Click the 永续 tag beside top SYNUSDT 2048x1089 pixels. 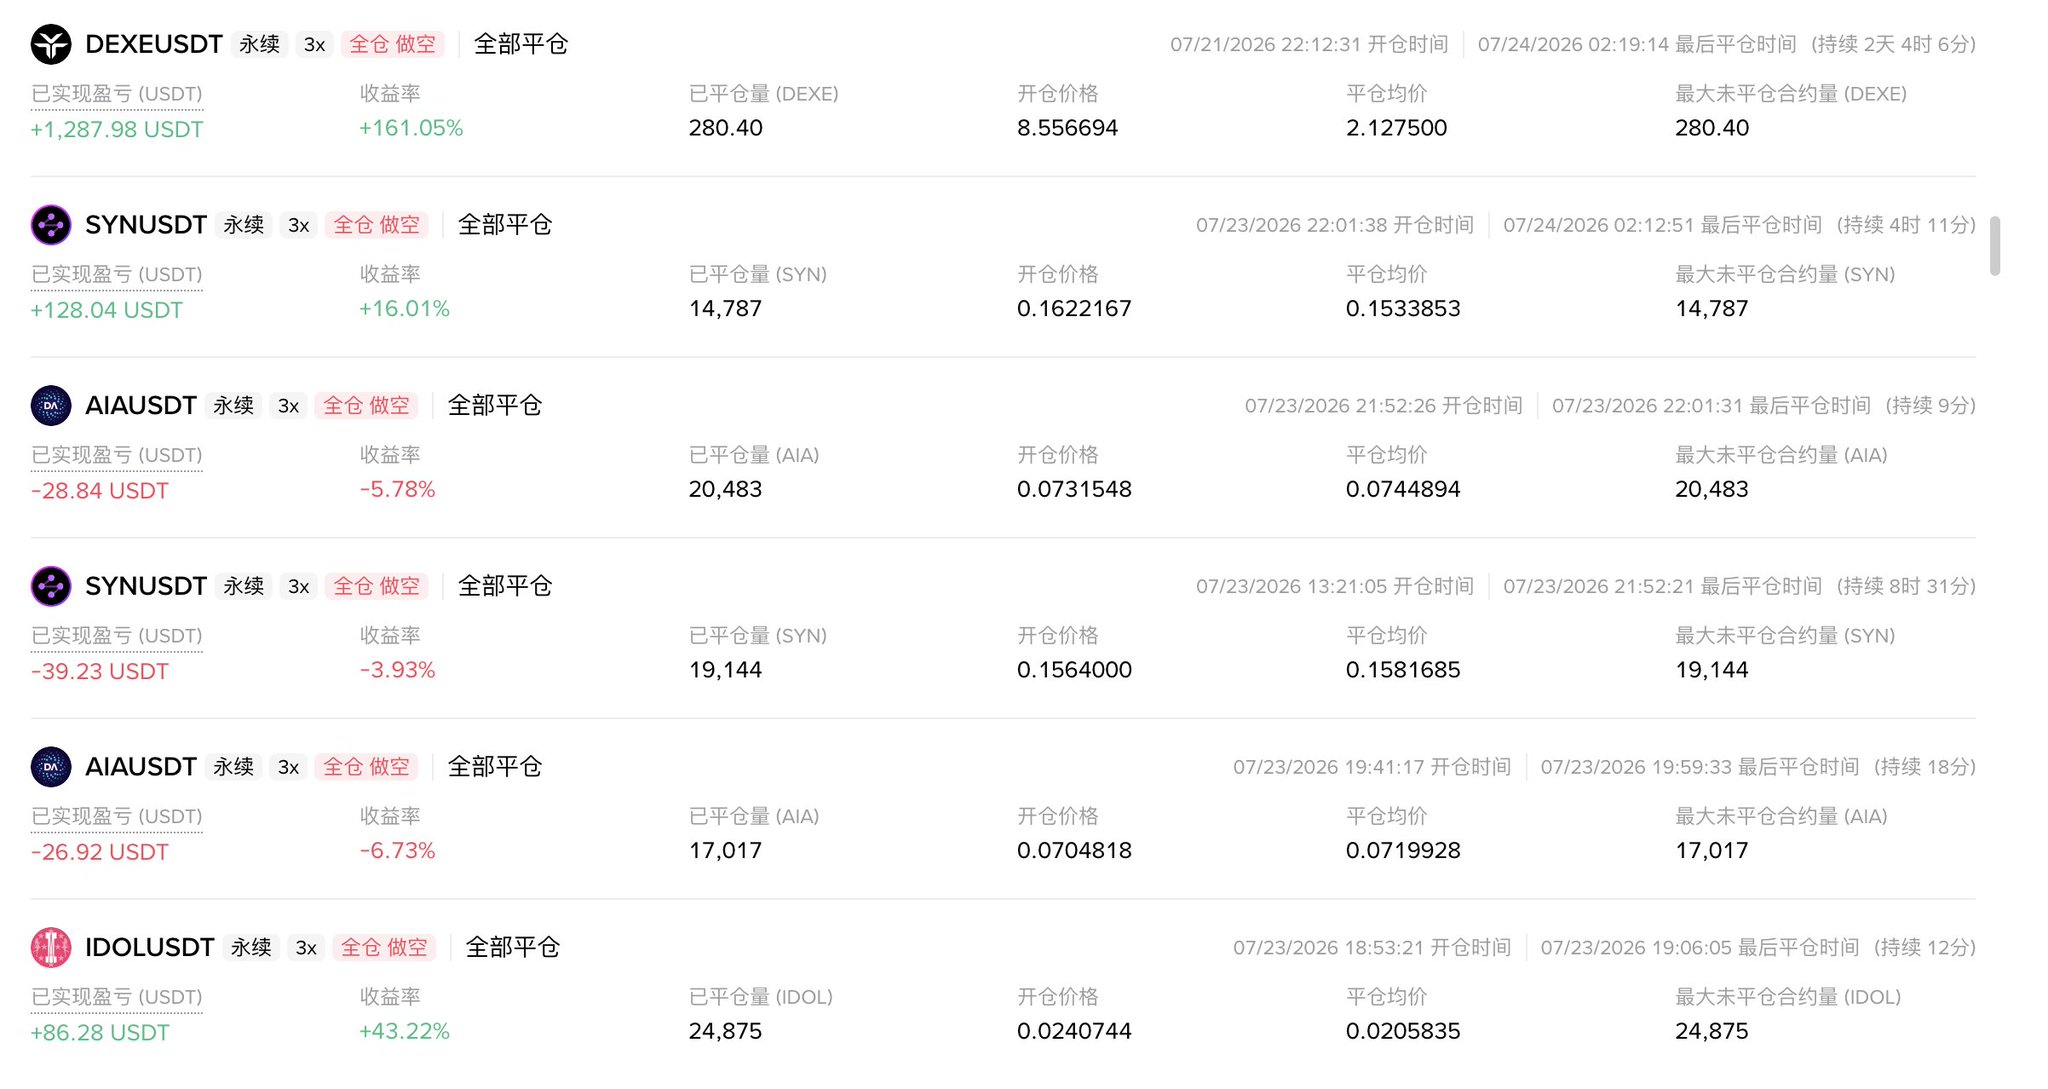pyautogui.click(x=244, y=225)
